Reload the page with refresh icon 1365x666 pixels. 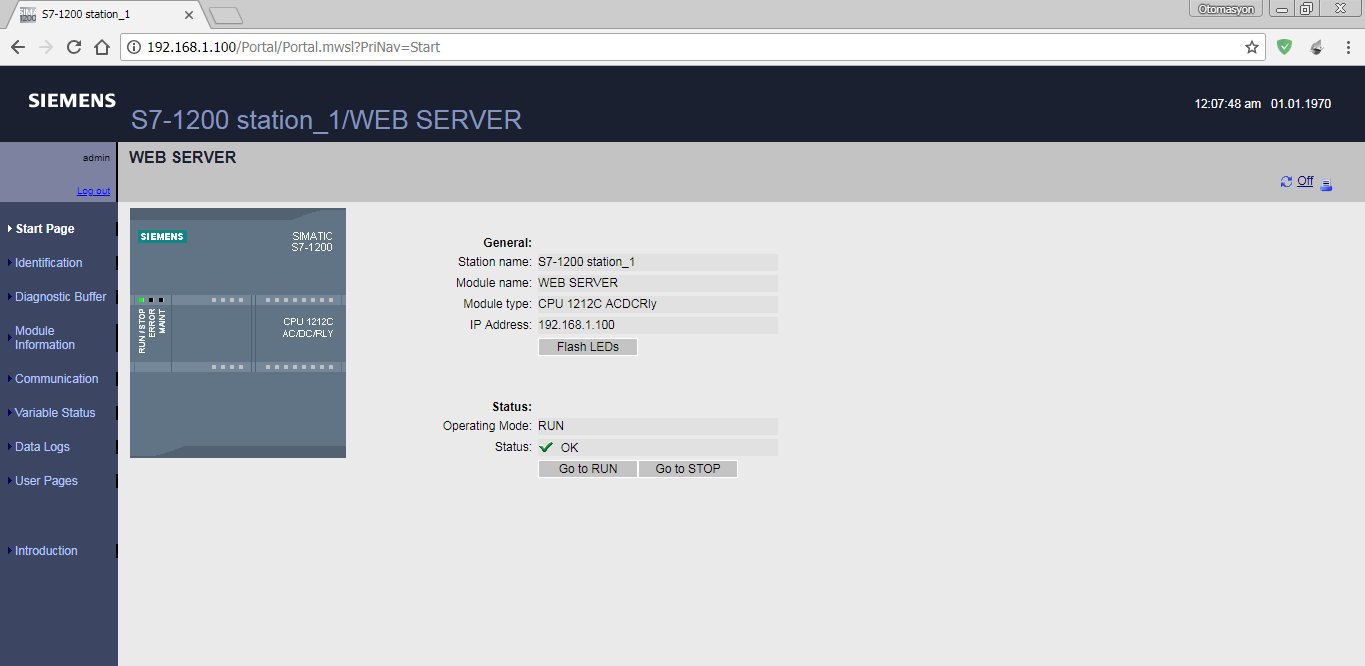click(x=74, y=47)
